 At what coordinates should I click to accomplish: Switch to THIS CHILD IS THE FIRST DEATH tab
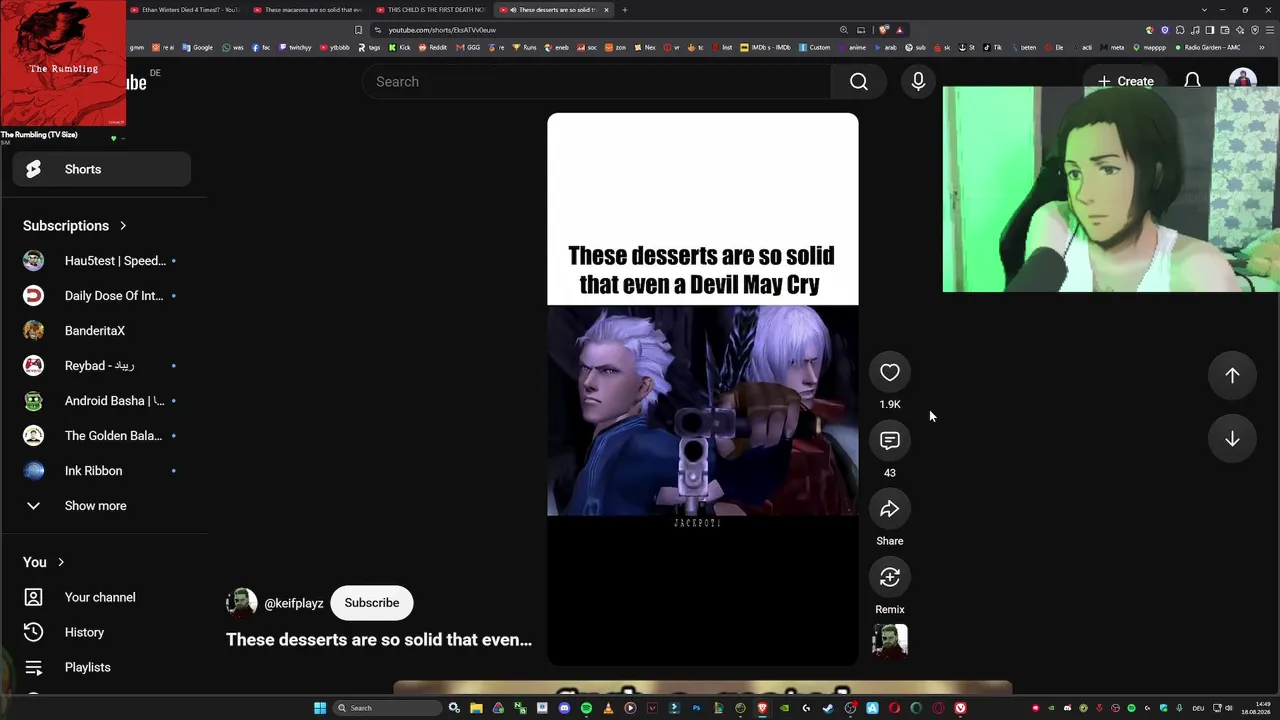[431, 10]
